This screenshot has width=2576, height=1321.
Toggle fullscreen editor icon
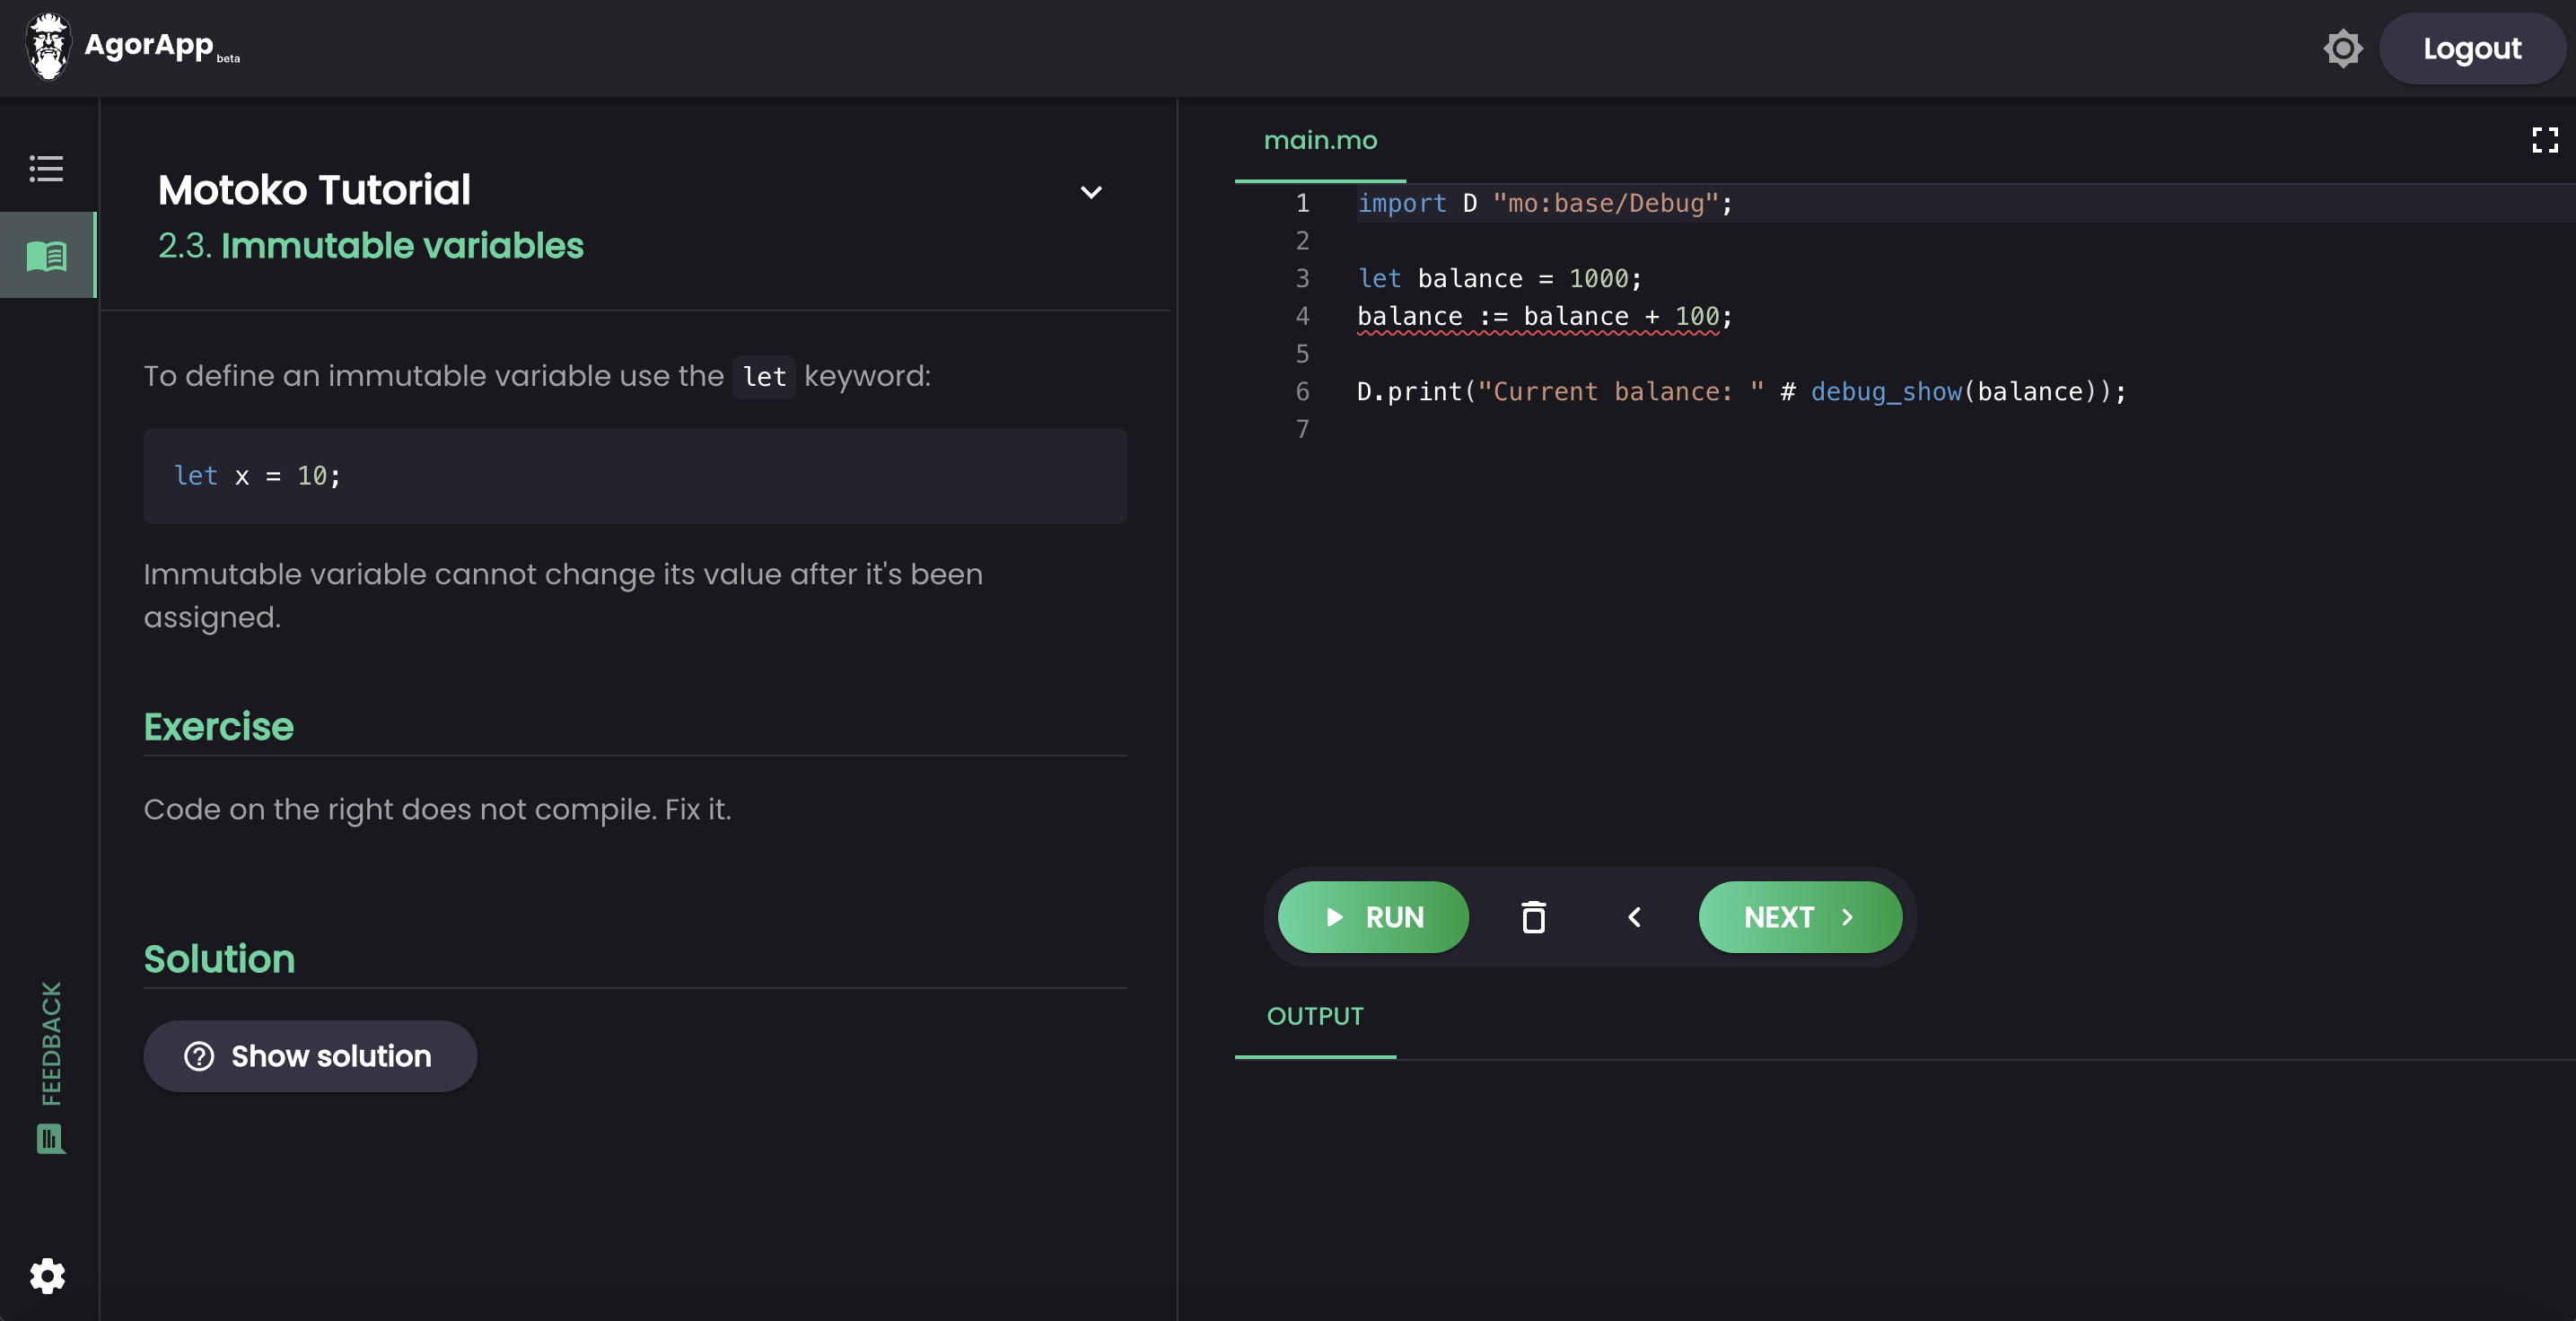click(2545, 140)
